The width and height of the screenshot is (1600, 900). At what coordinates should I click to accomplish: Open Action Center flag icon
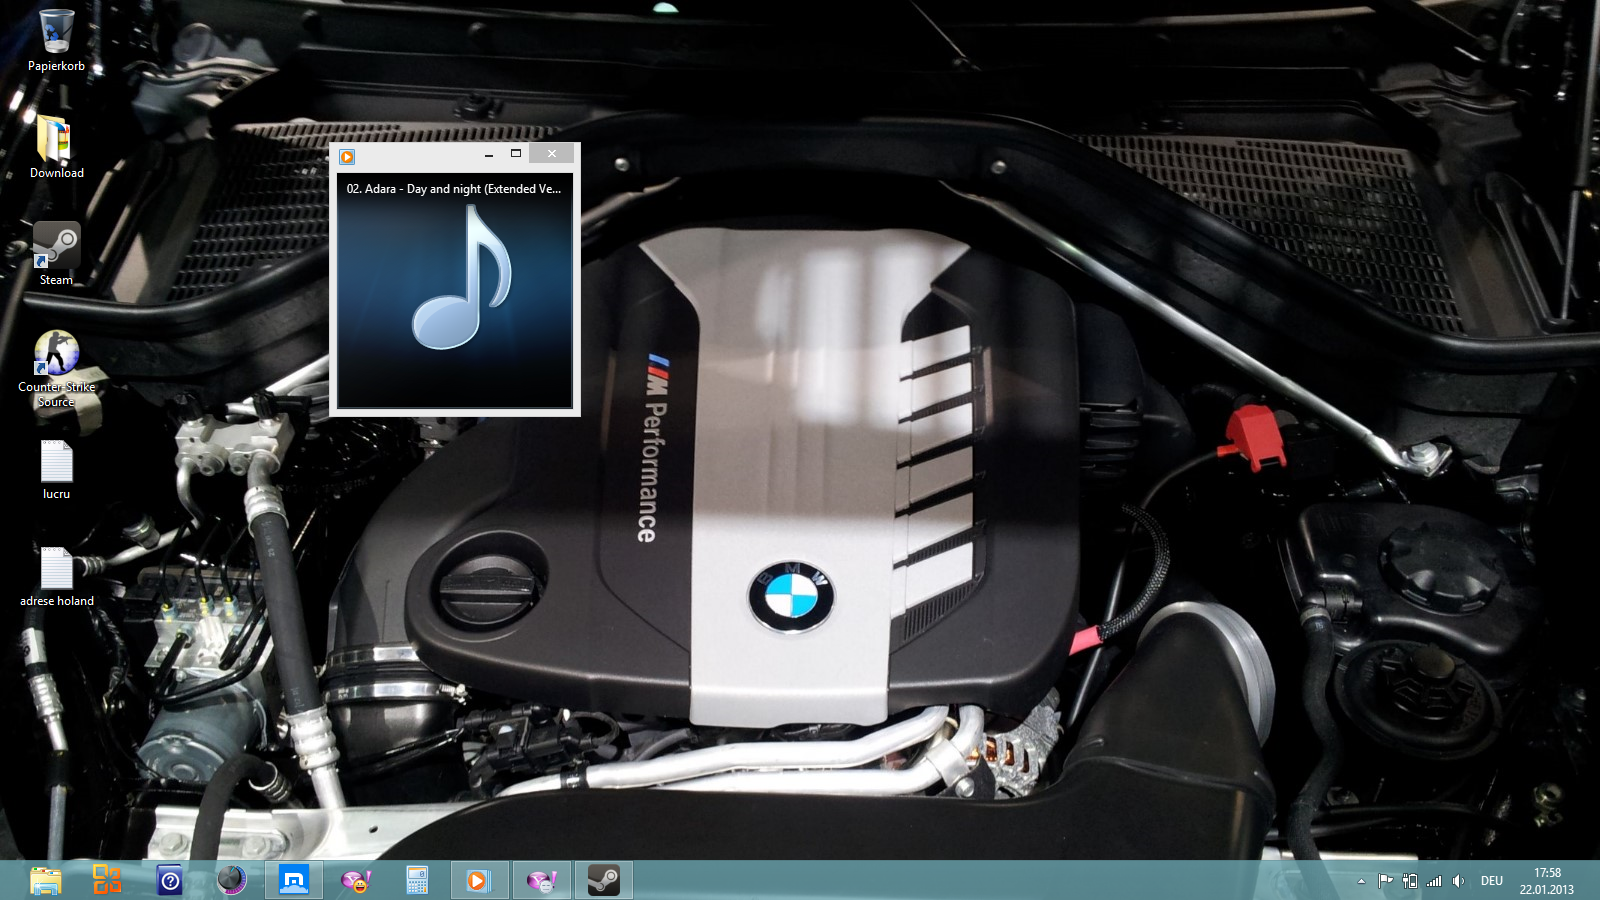point(1385,881)
